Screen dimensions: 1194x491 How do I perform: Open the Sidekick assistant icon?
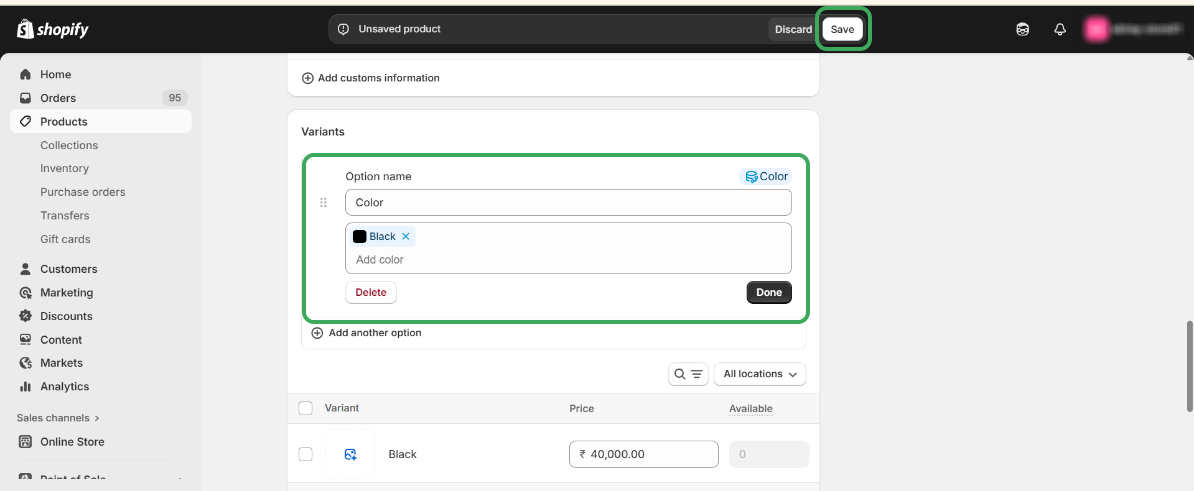click(x=1022, y=29)
